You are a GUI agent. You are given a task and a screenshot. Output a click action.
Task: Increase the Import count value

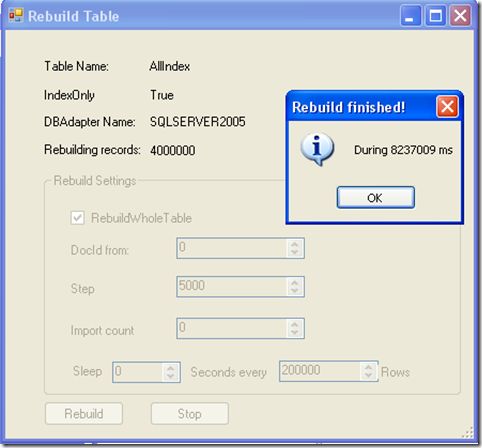[294, 324]
